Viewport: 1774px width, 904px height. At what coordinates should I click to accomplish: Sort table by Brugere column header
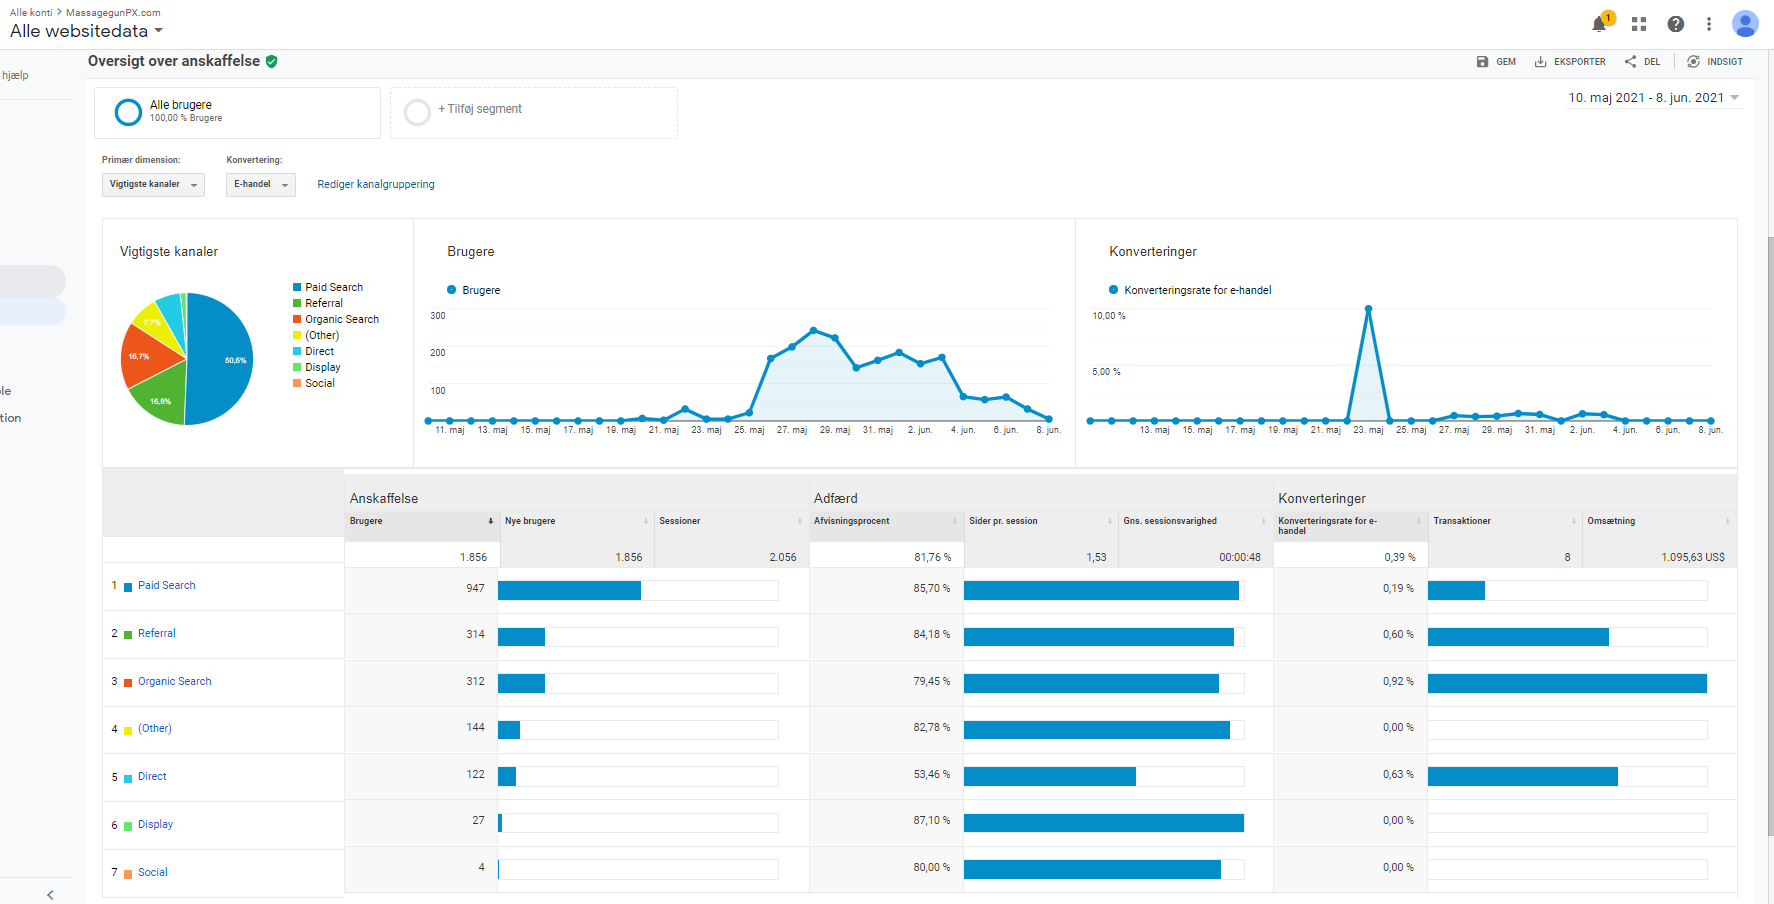tap(366, 521)
